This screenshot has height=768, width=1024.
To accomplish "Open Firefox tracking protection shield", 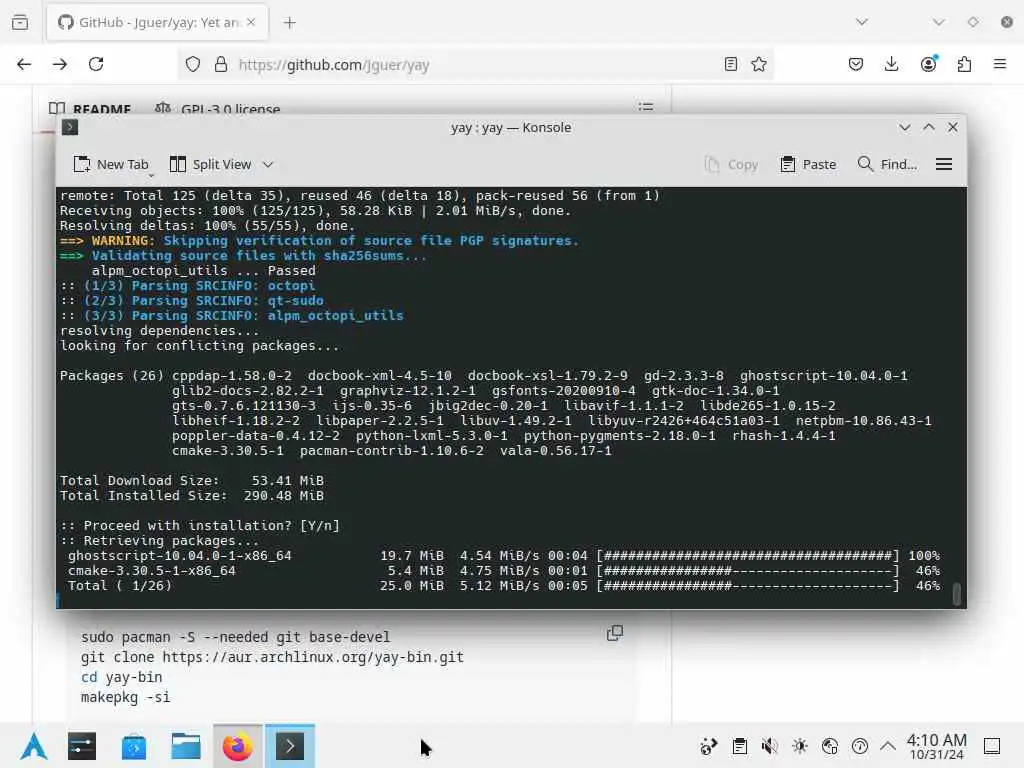I will click(x=193, y=65).
